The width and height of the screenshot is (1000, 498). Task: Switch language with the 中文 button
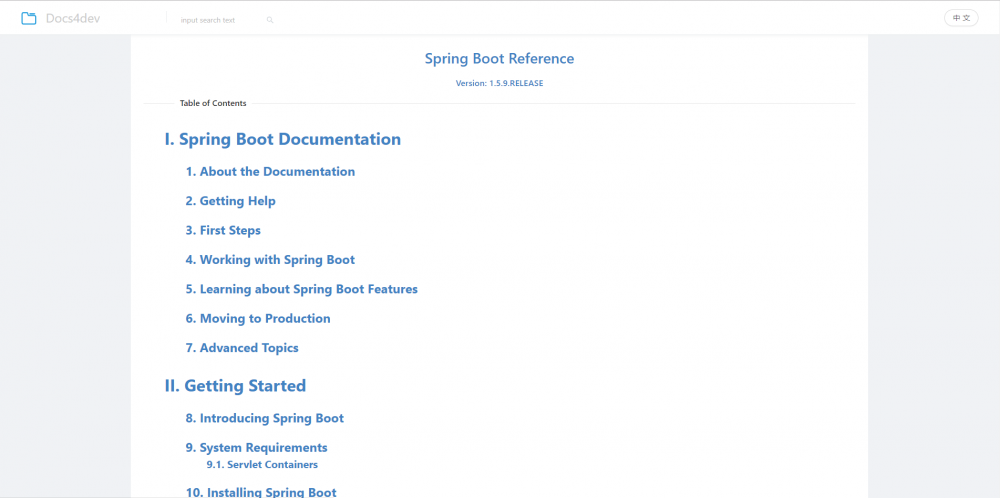tap(961, 18)
